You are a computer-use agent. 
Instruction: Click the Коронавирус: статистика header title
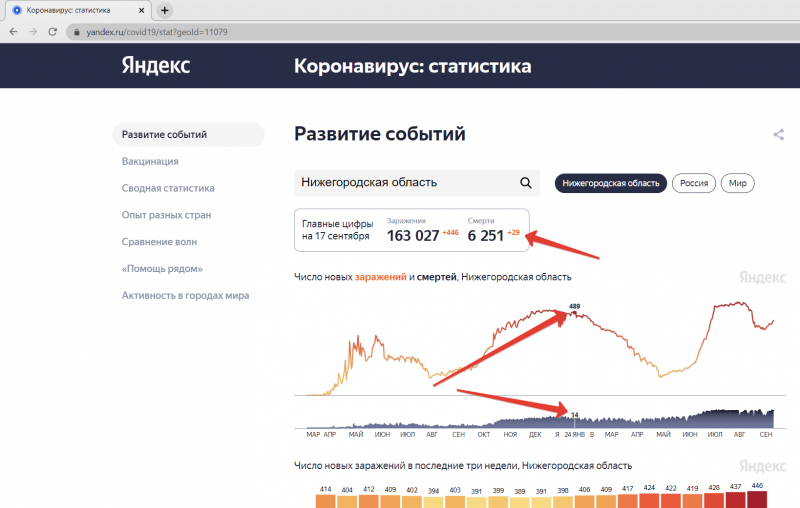click(412, 66)
